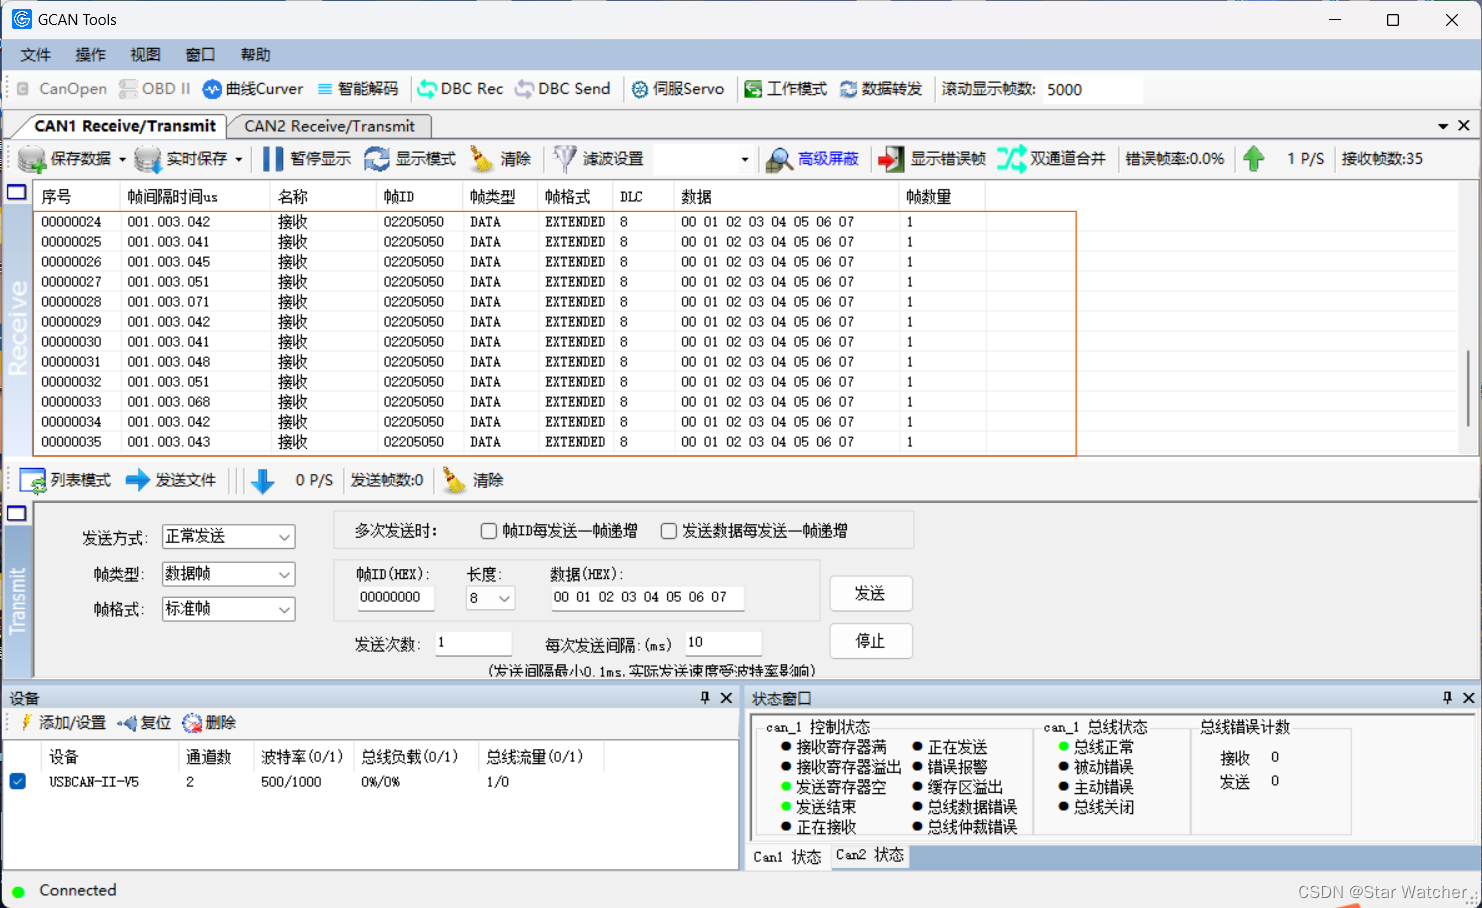Open the 帮助 menu

tap(255, 55)
